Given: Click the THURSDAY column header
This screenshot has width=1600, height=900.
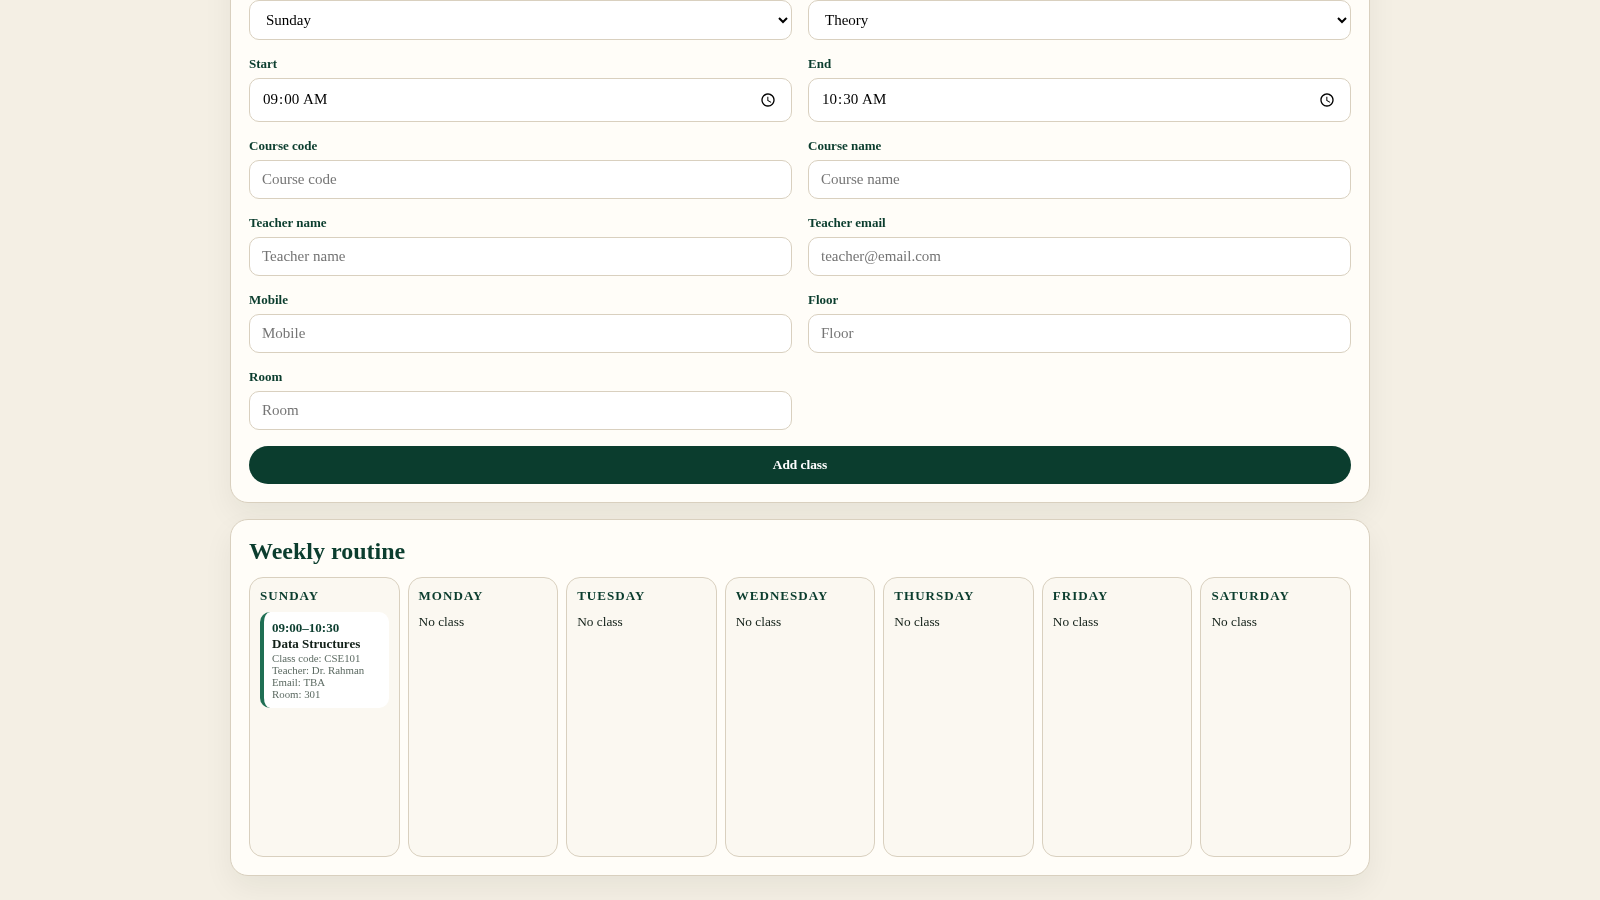Looking at the screenshot, I should point(934,596).
